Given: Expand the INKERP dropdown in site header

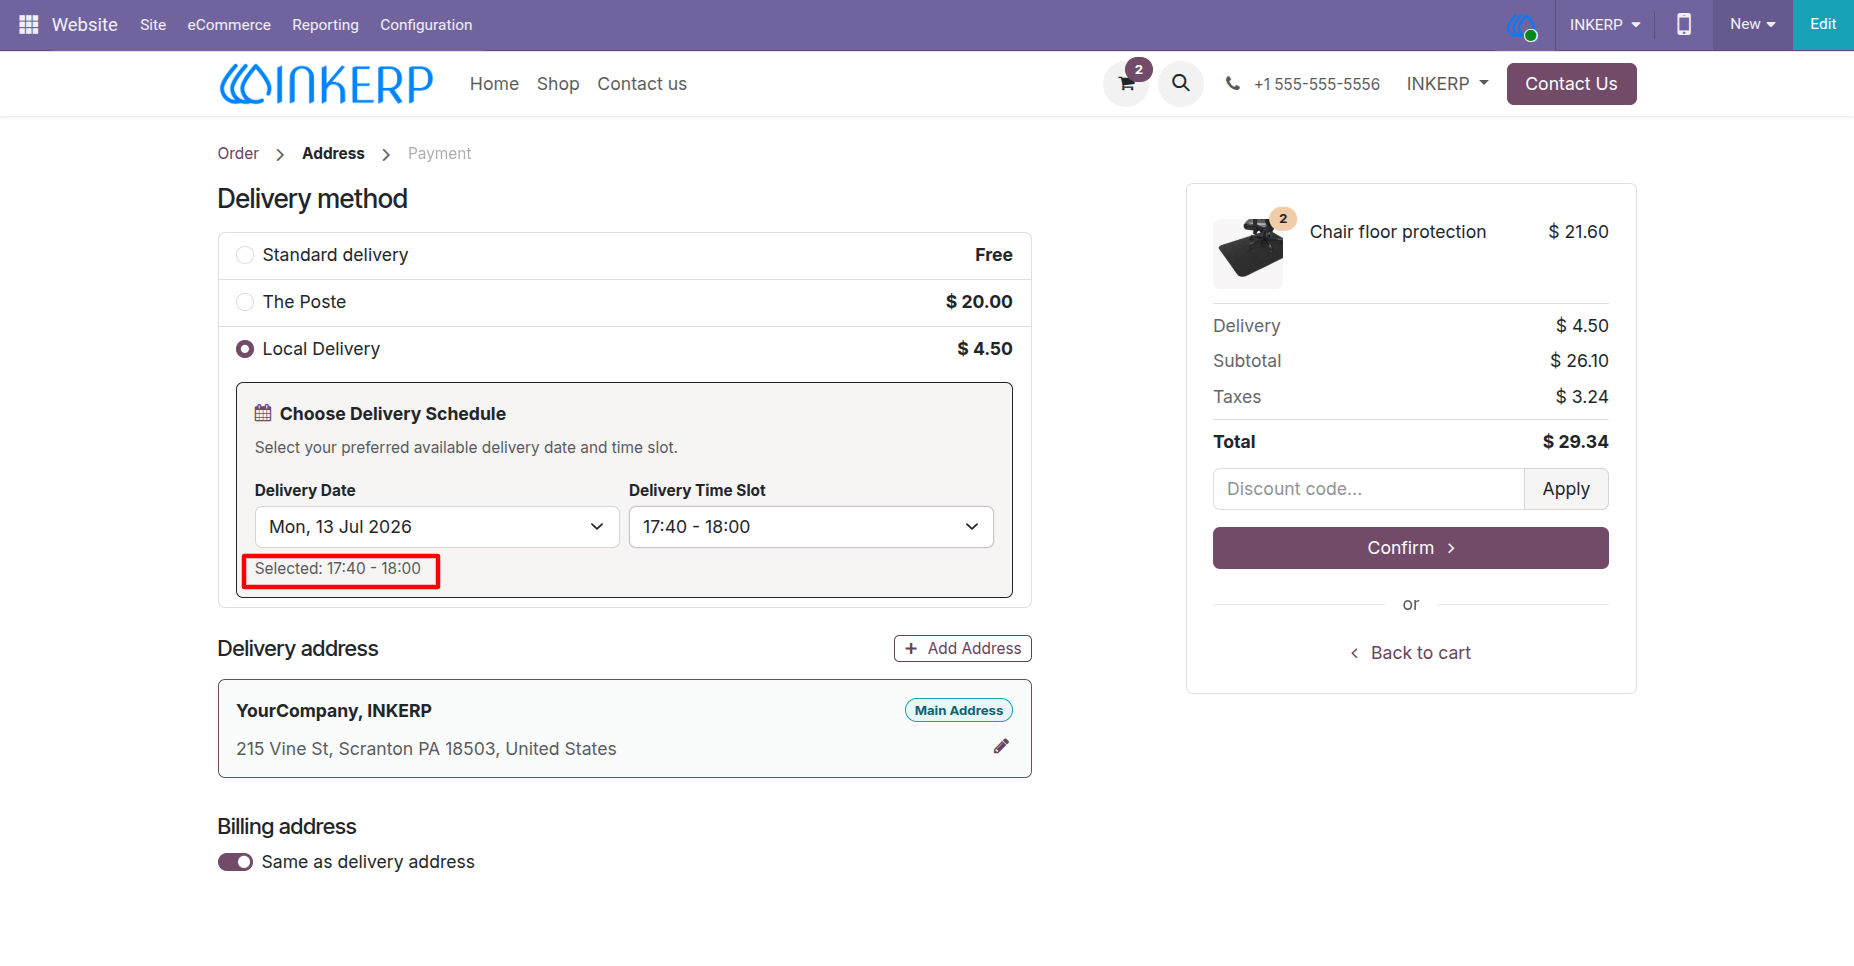Looking at the screenshot, I should coord(1447,84).
